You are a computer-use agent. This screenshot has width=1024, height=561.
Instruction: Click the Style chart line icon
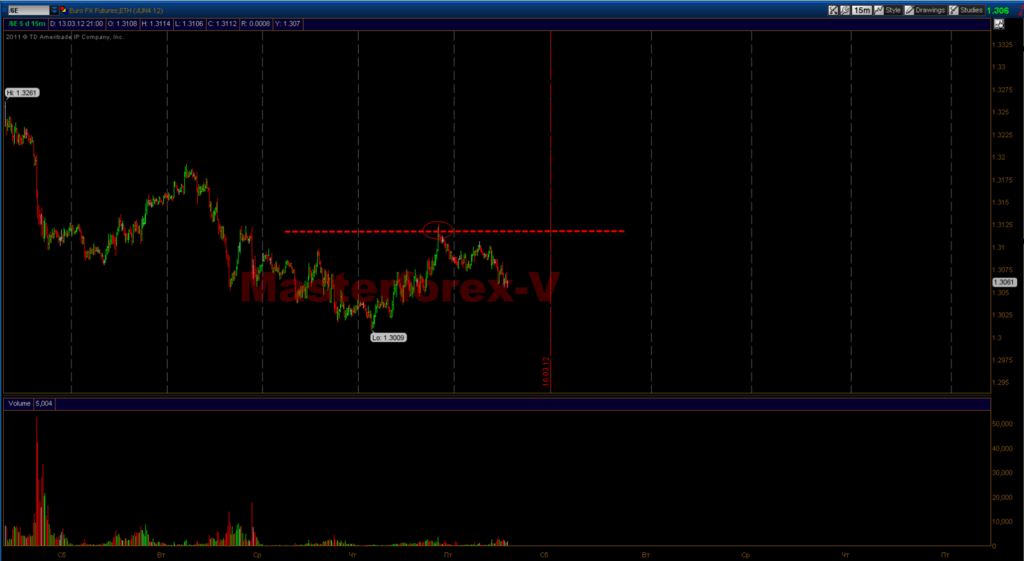click(x=879, y=10)
